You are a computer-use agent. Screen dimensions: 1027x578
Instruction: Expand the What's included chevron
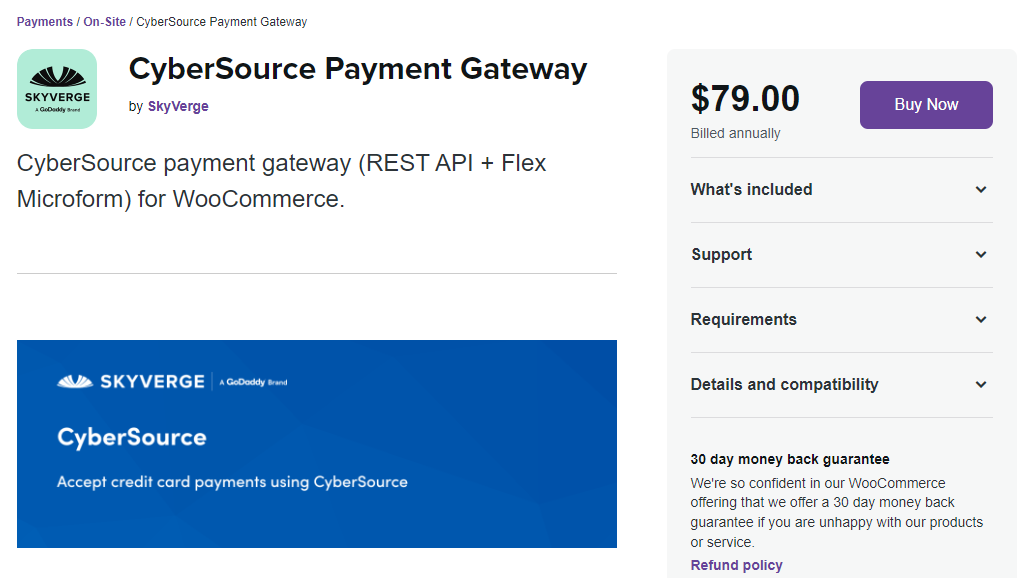(x=981, y=190)
